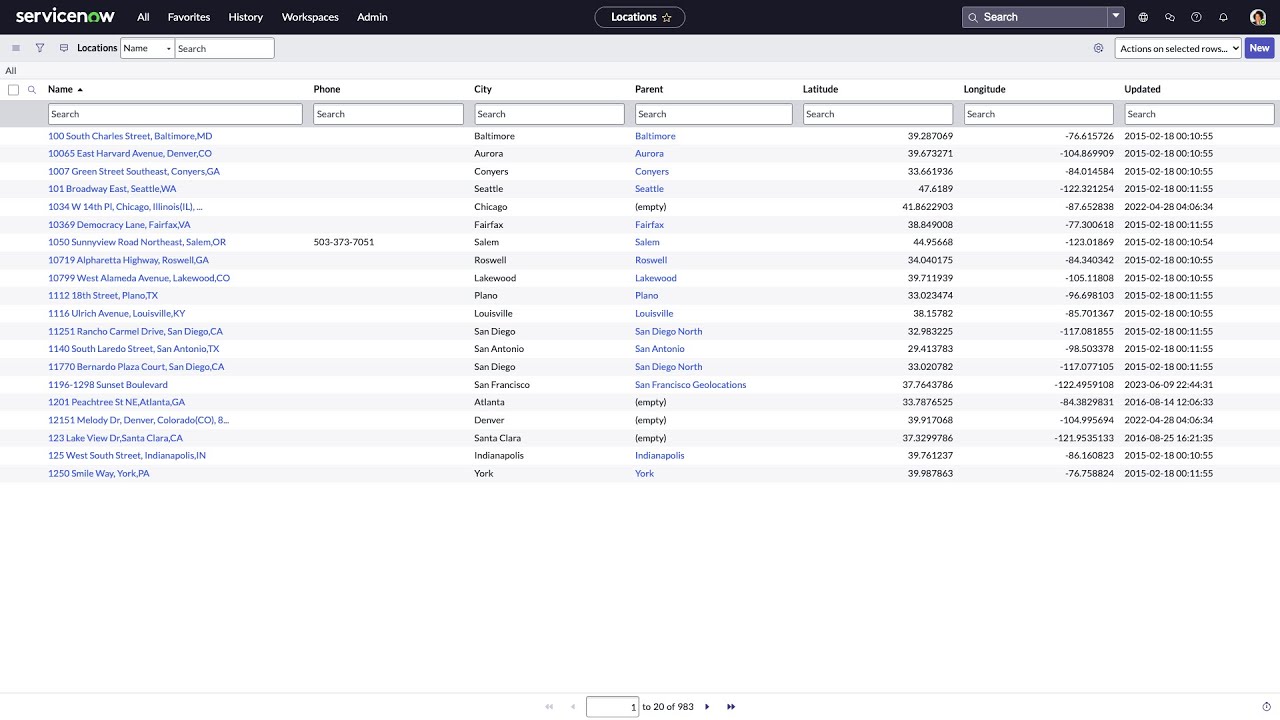Open the San Francisco Geolocations parent link

point(690,385)
